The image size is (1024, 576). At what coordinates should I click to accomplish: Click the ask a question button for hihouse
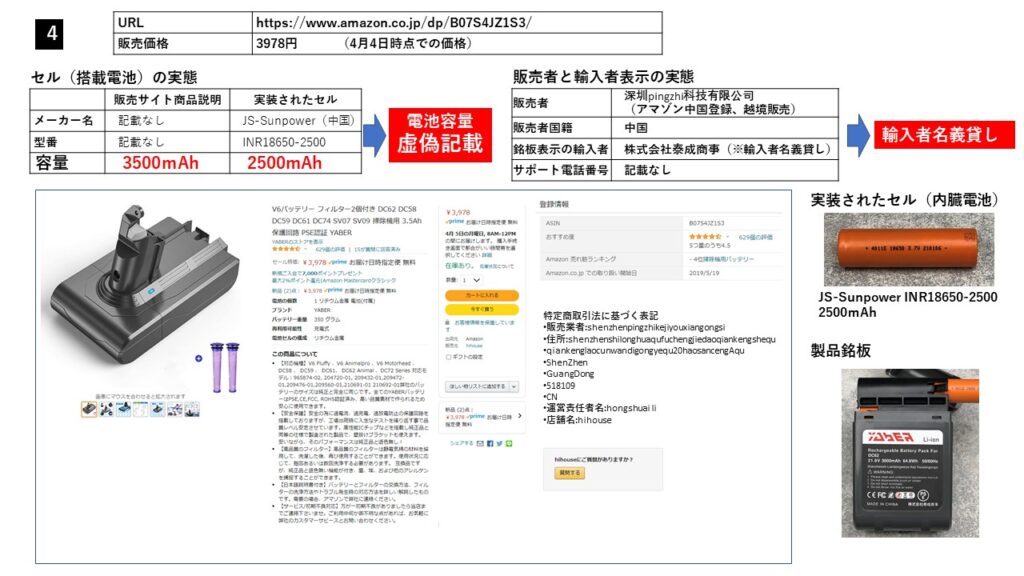pyautogui.click(x=569, y=474)
